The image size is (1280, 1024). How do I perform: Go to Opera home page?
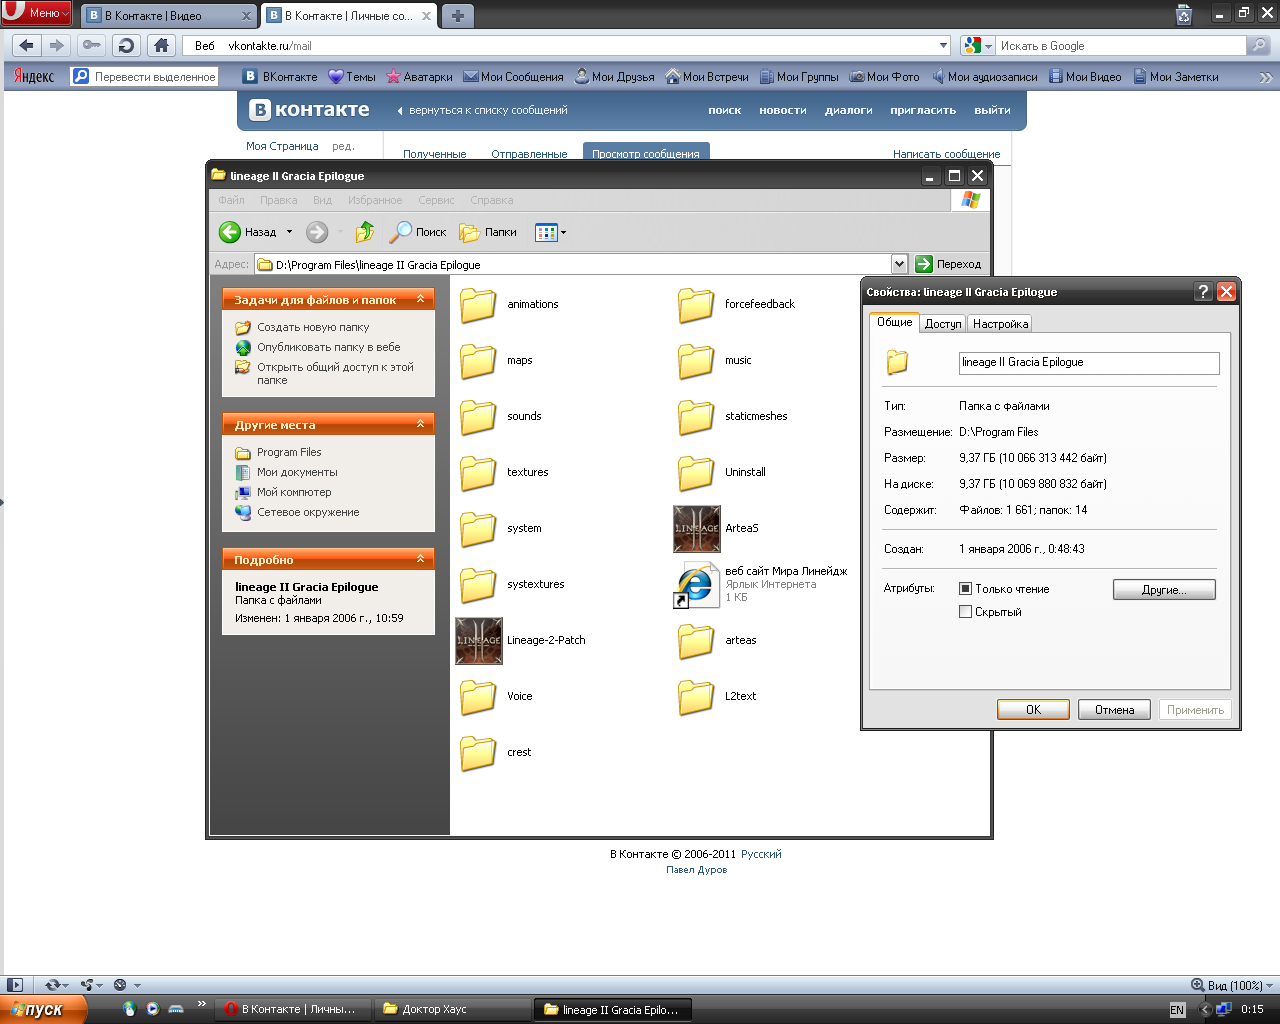pyautogui.click(x=161, y=45)
